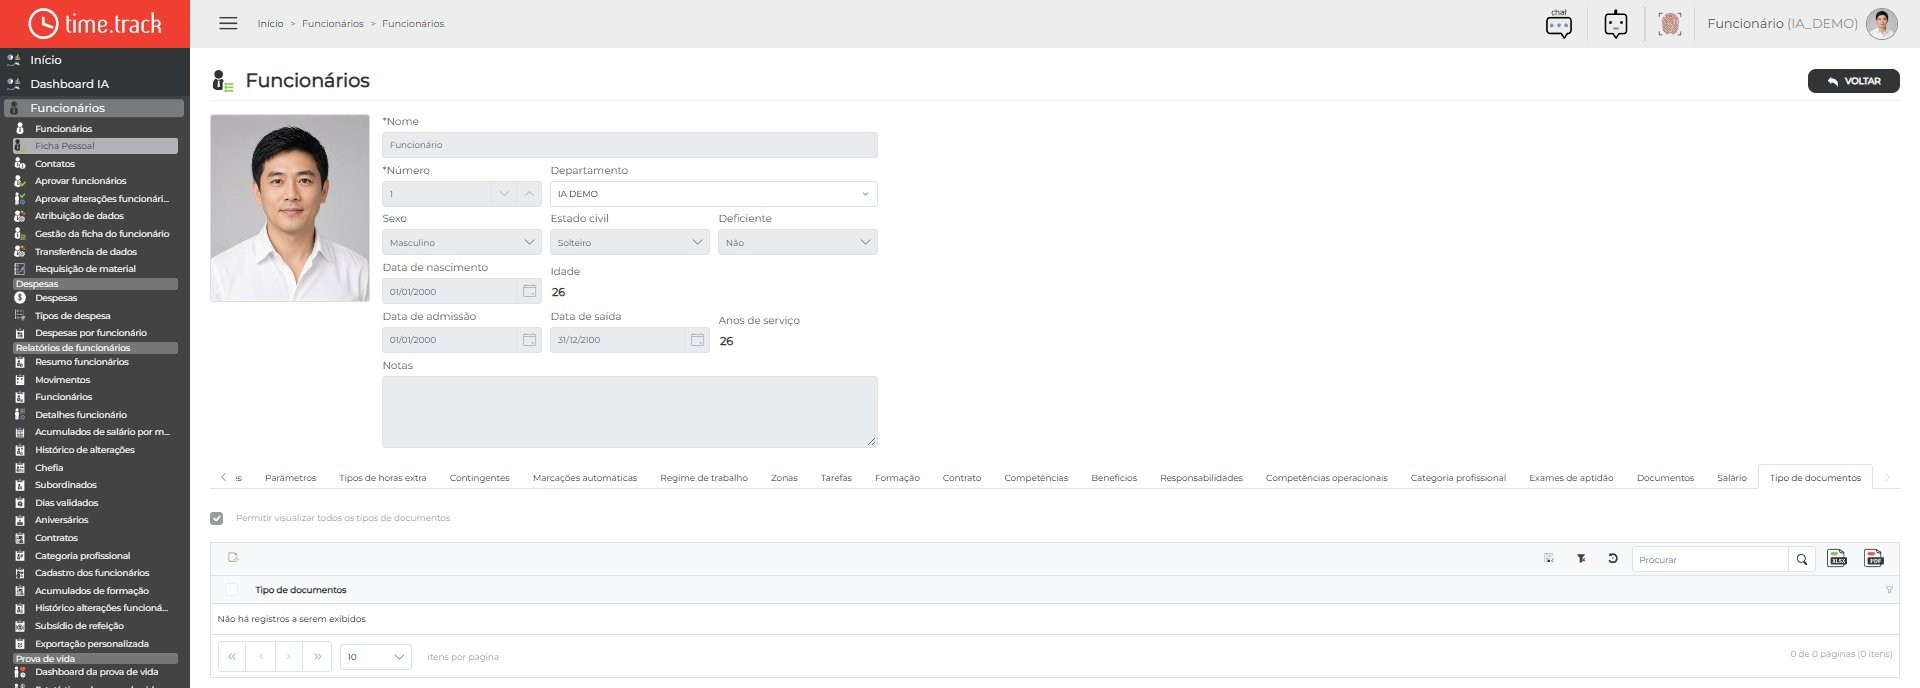This screenshot has height=688, width=1920.
Task: Open the Deficiente dropdown
Action: click(x=798, y=242)
